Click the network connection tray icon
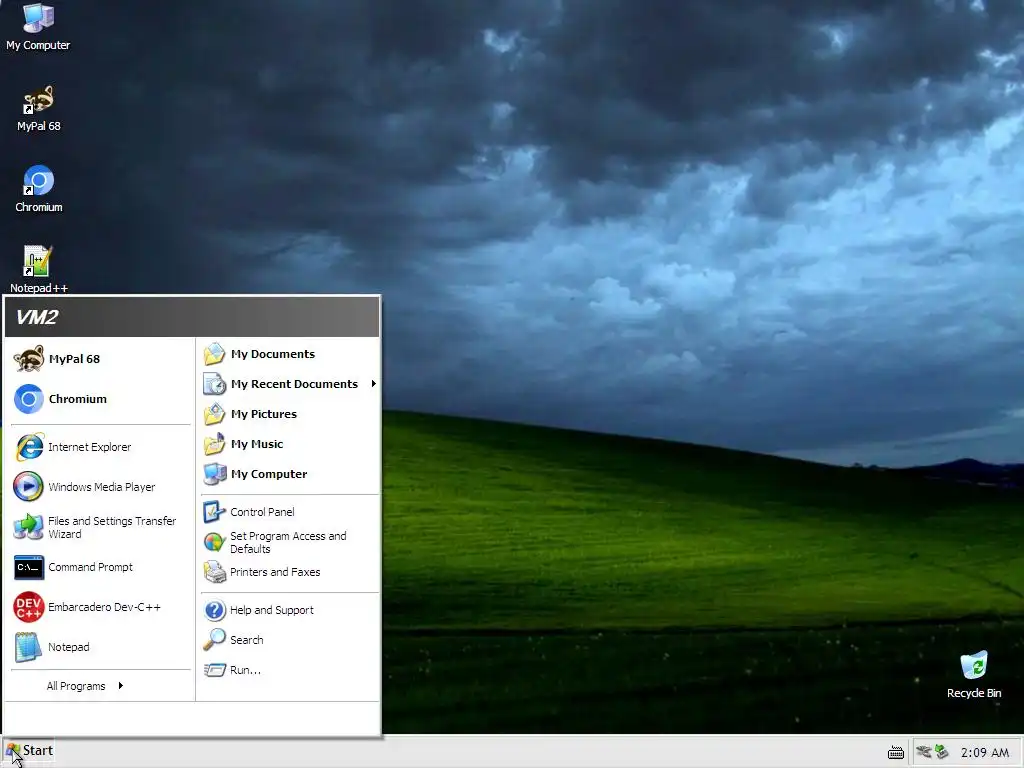The height and width of the screenshot is (768, 1024). [x=923, y=752]
